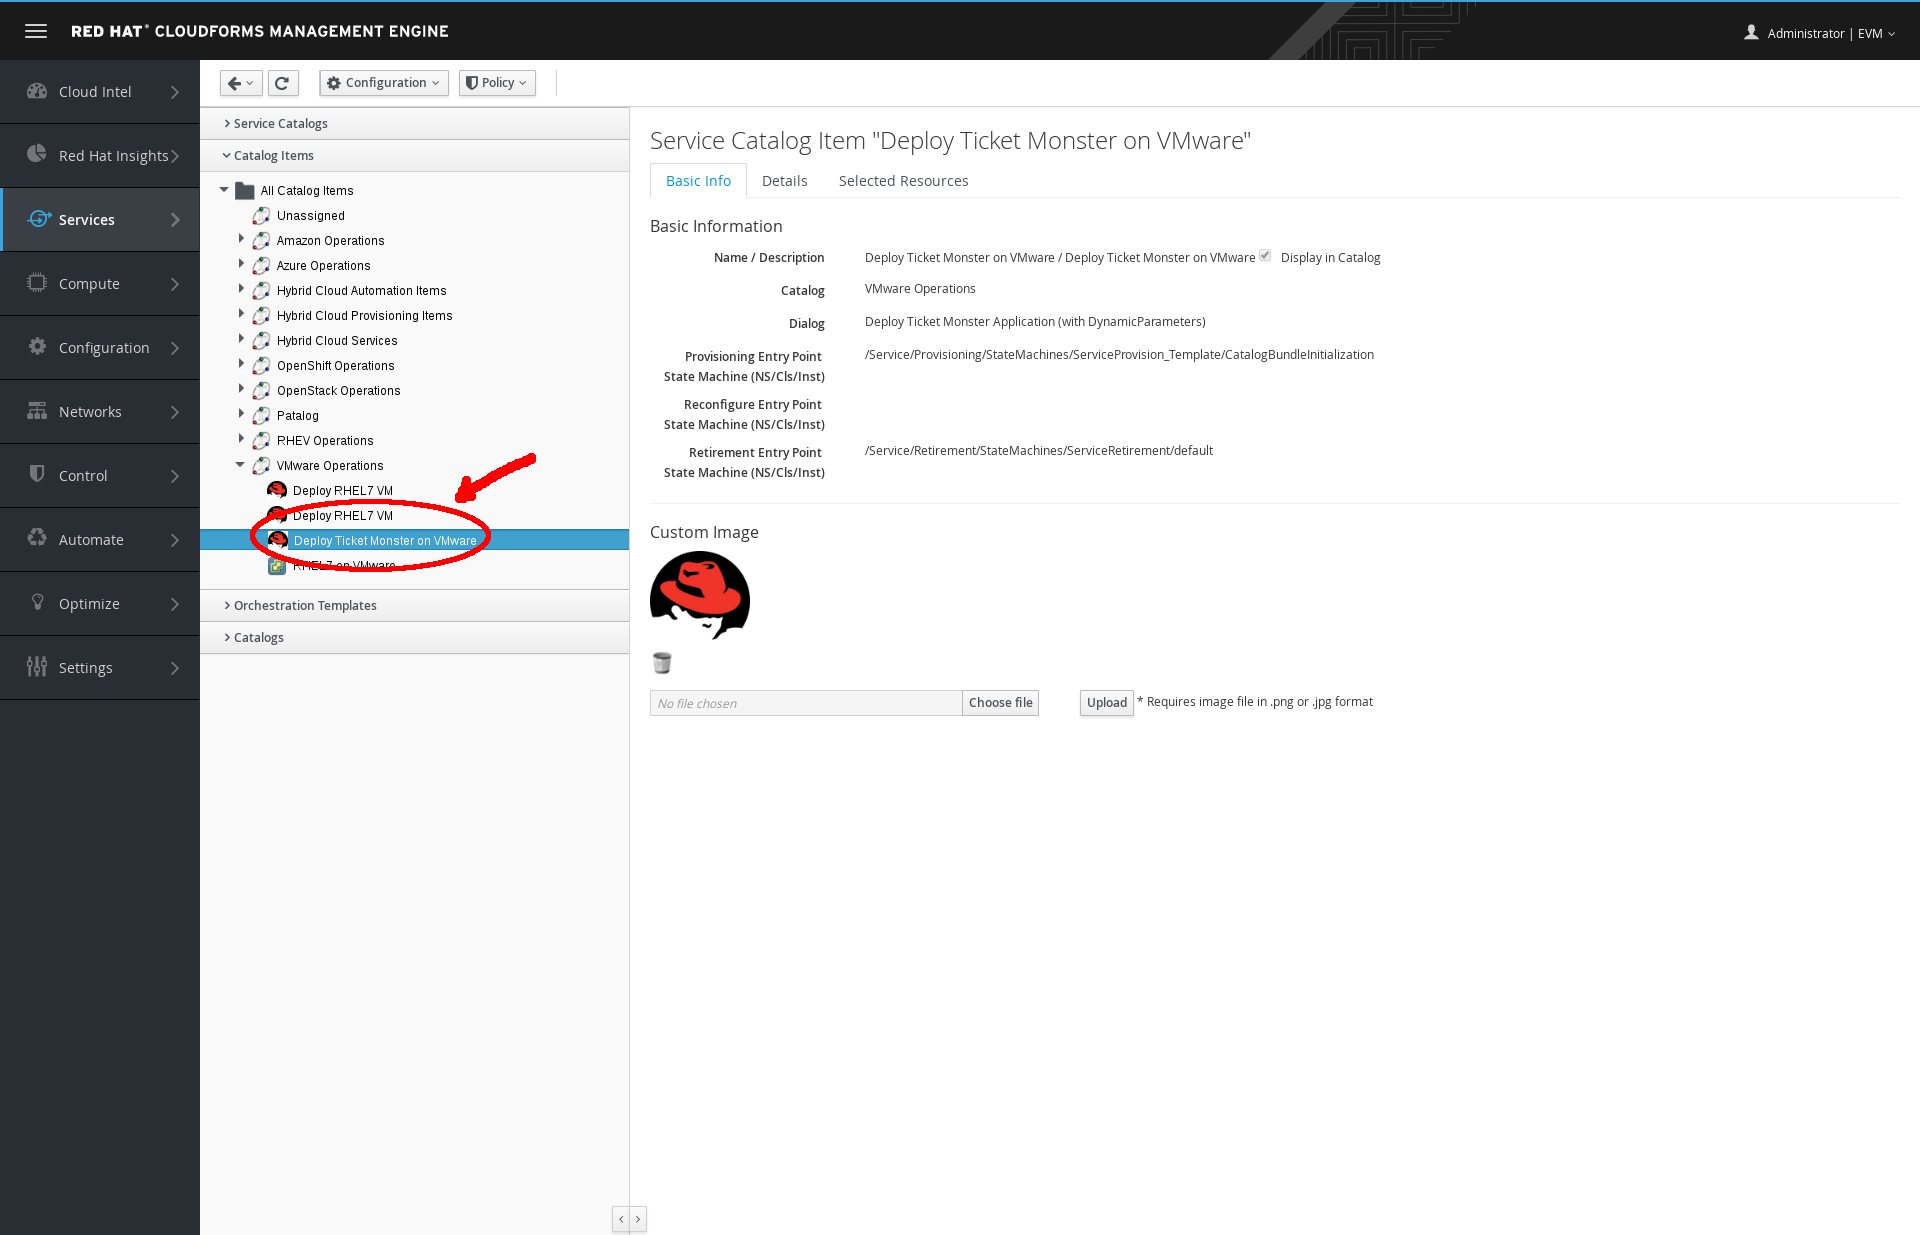This screenshot has width=1920, height=1235.
Task: Click the Unassigned catalog icon
Action: click(x=262, y=215)
